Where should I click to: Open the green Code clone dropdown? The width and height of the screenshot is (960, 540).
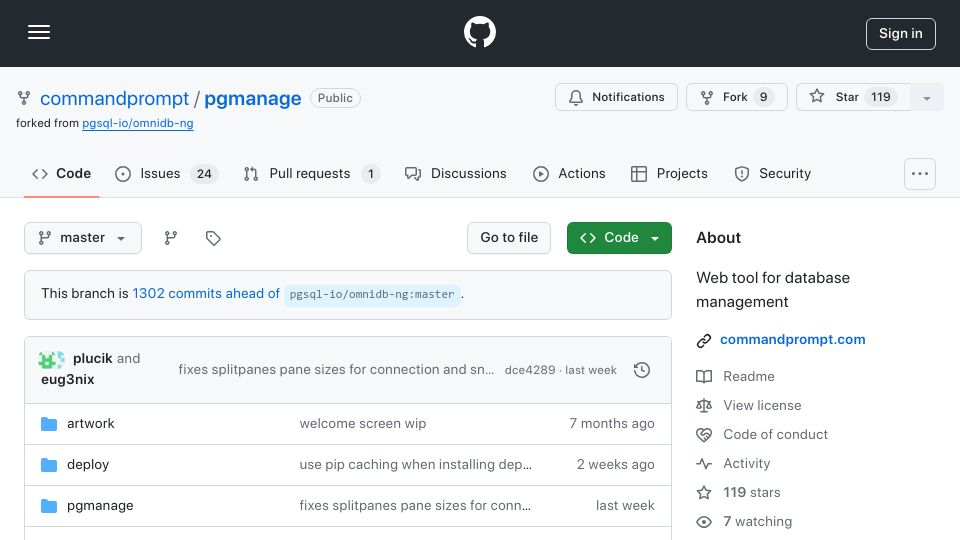[x=619, y=238]
